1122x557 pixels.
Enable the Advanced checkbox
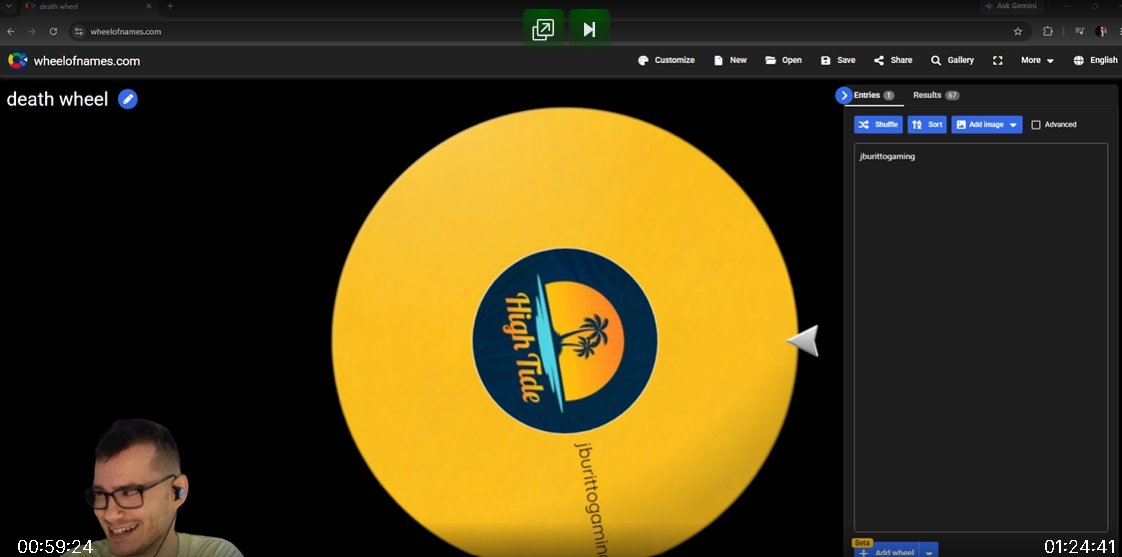coord(1035,125)
